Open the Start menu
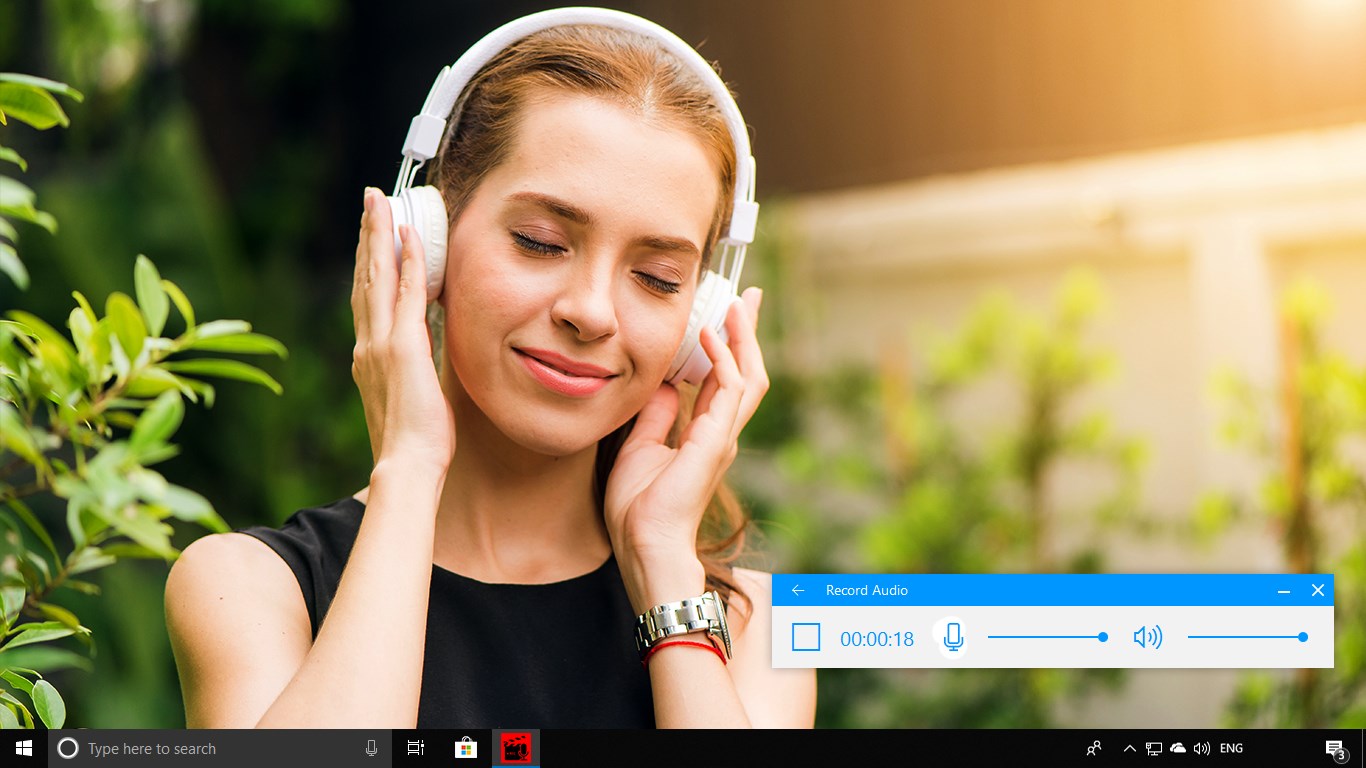This screenshot has height=768, width=1366. [21, 748]
